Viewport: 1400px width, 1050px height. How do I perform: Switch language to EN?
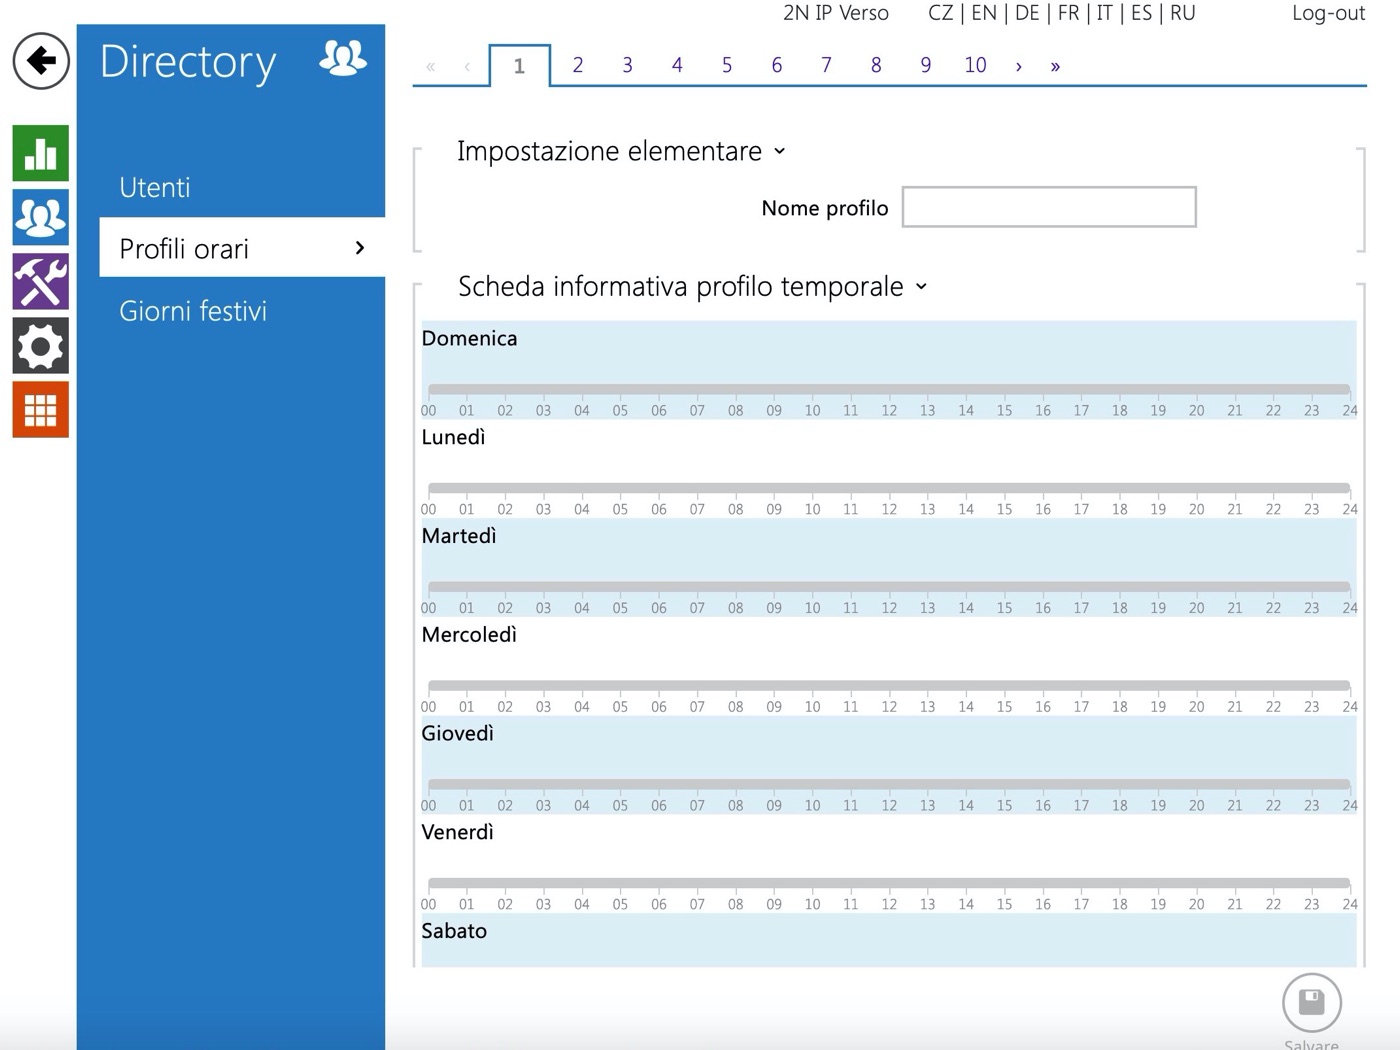[984, 13]
